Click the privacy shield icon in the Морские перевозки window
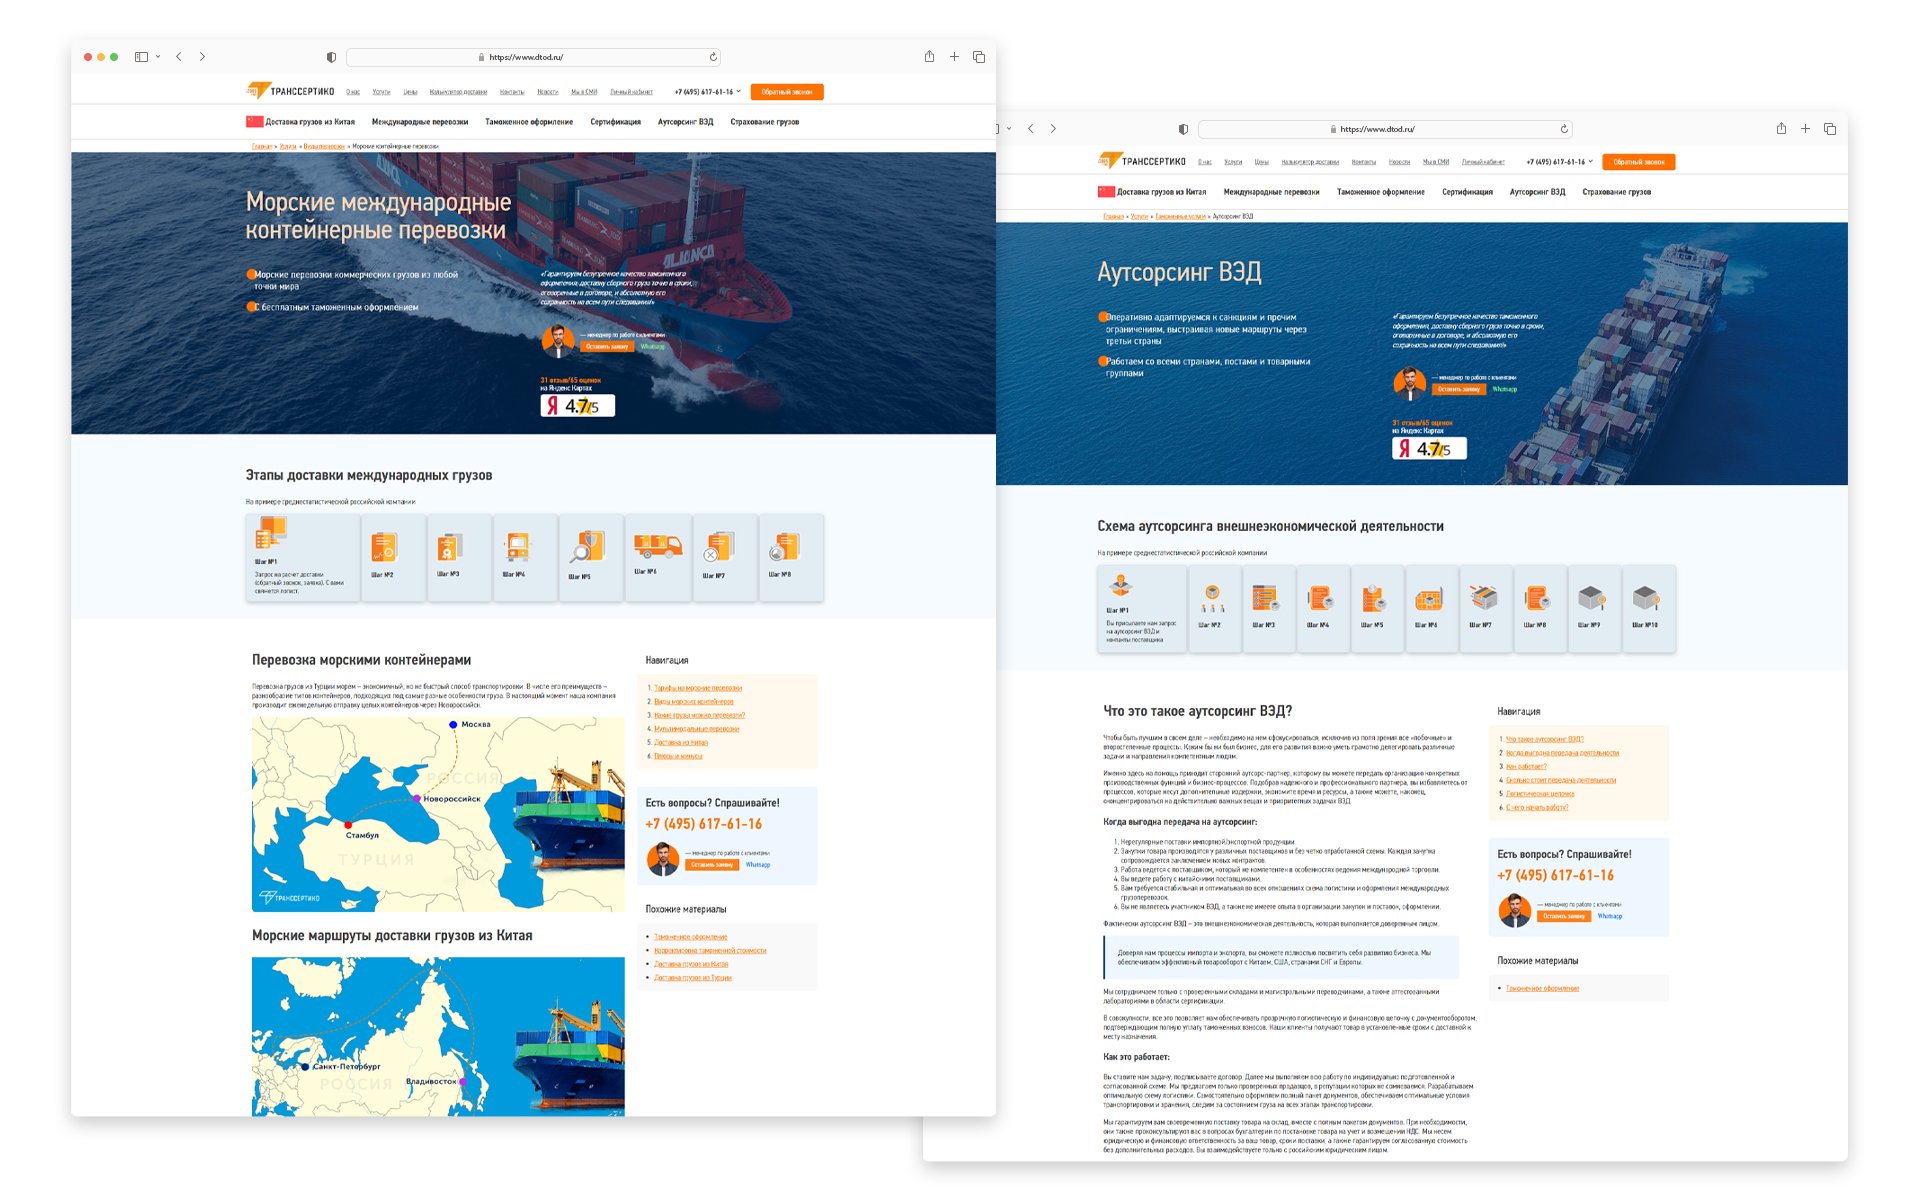Image resolution: width=1920 pixels, height=1201 pixels. click(331, 57)
